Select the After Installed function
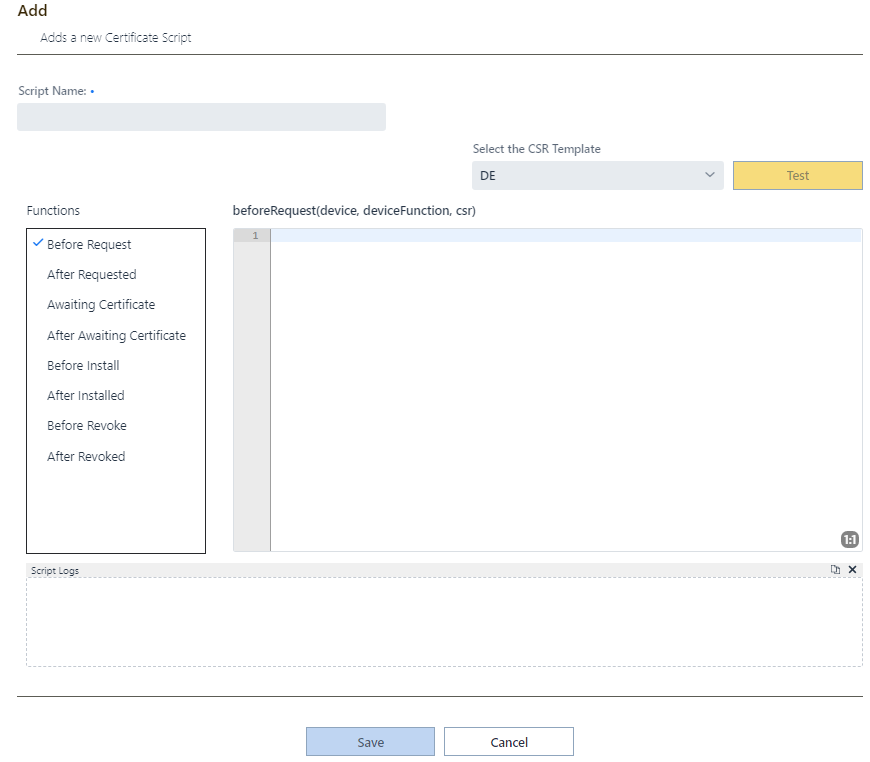 click(86, 396)
